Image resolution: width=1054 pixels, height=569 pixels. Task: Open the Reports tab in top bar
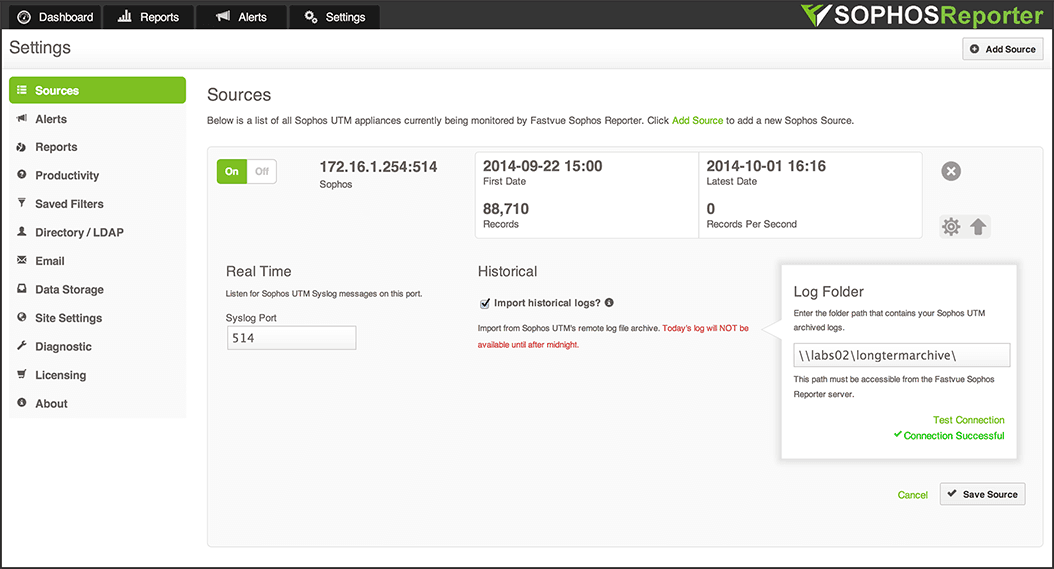coord(148,17)
